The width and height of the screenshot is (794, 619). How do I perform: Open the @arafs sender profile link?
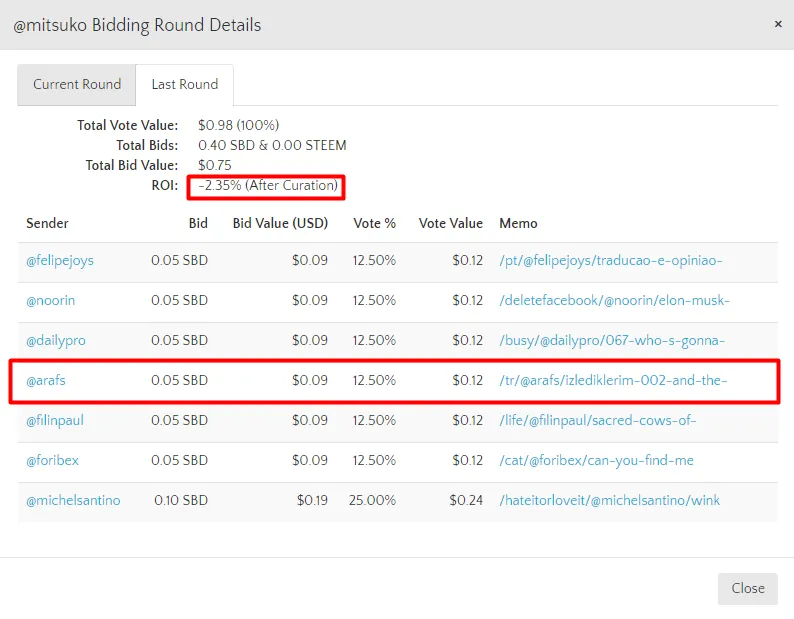tap(46, 380)
